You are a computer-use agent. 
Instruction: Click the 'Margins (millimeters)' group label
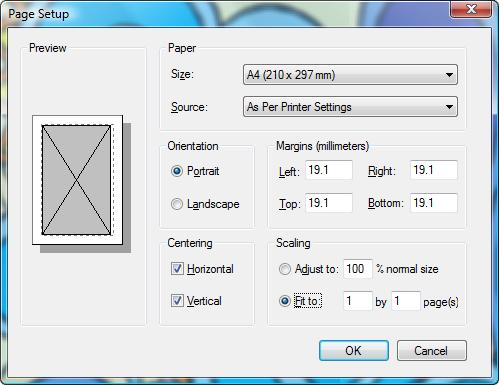tap(322, 146)
